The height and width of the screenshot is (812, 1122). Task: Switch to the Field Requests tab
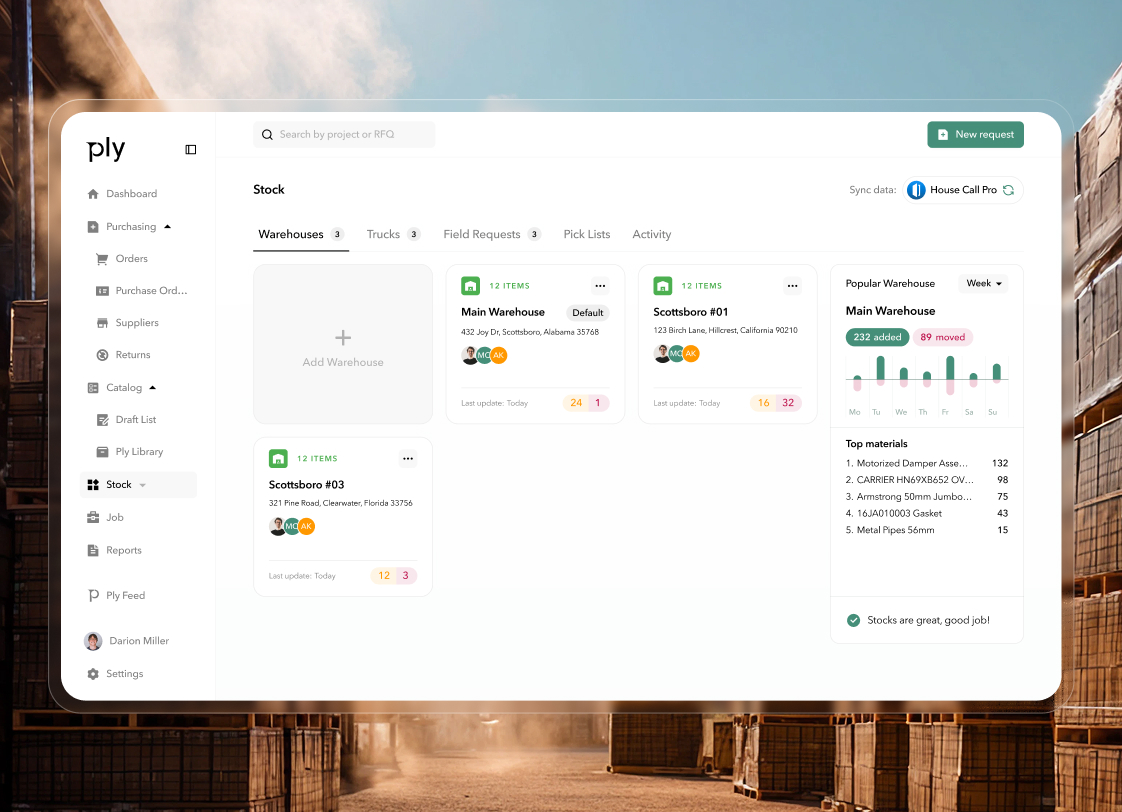[x=492, y=235]
